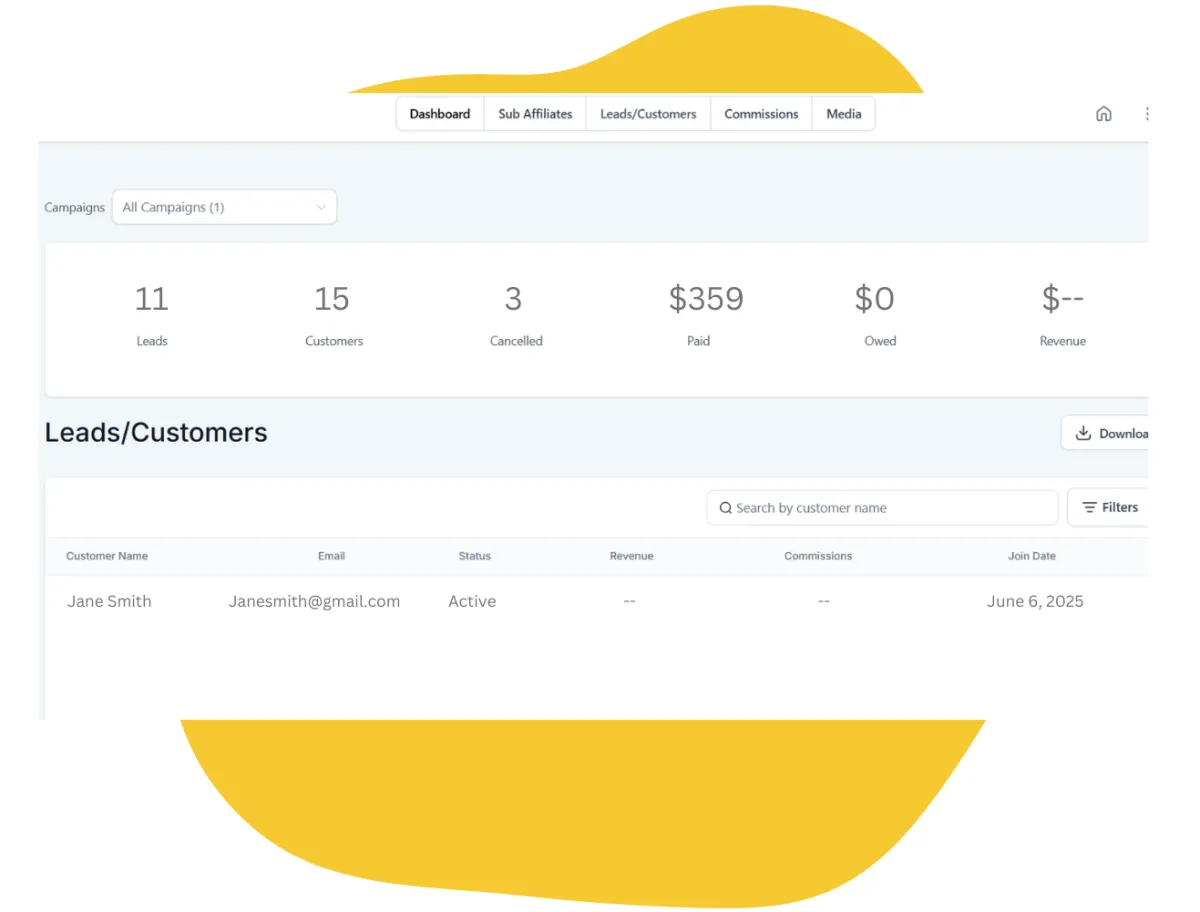This screenshot has height=912, width=1200.
Task: Sort by Customer Name column header
Action: [x=107, y=556]
